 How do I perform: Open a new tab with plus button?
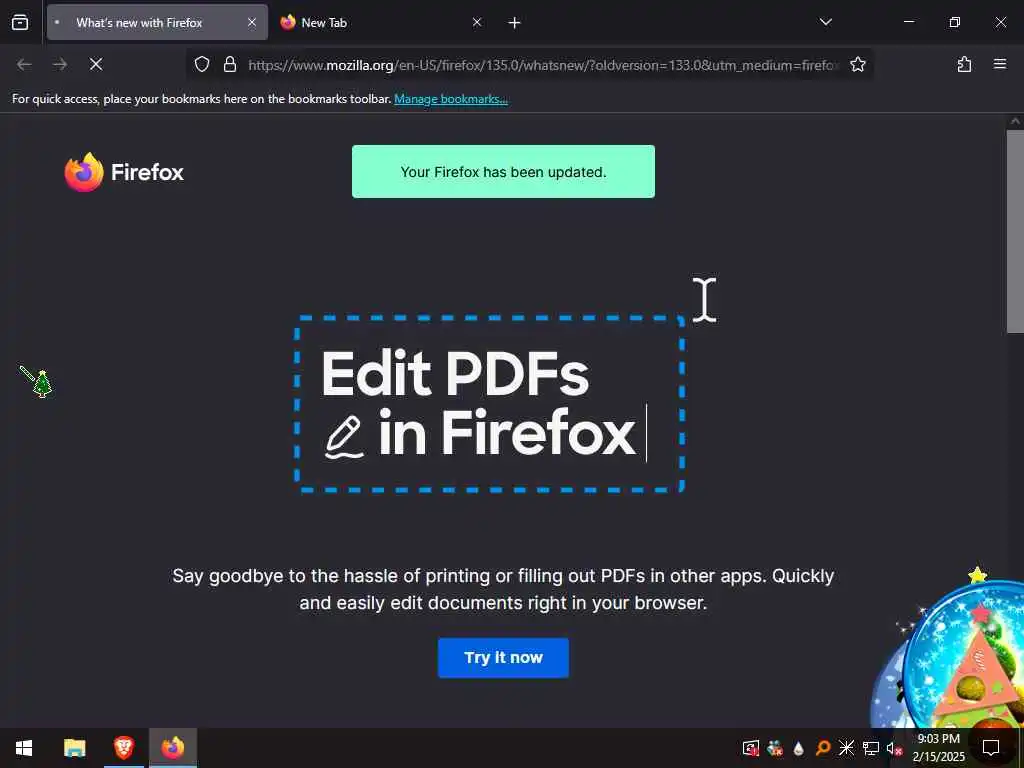click(x=515, y=23)
